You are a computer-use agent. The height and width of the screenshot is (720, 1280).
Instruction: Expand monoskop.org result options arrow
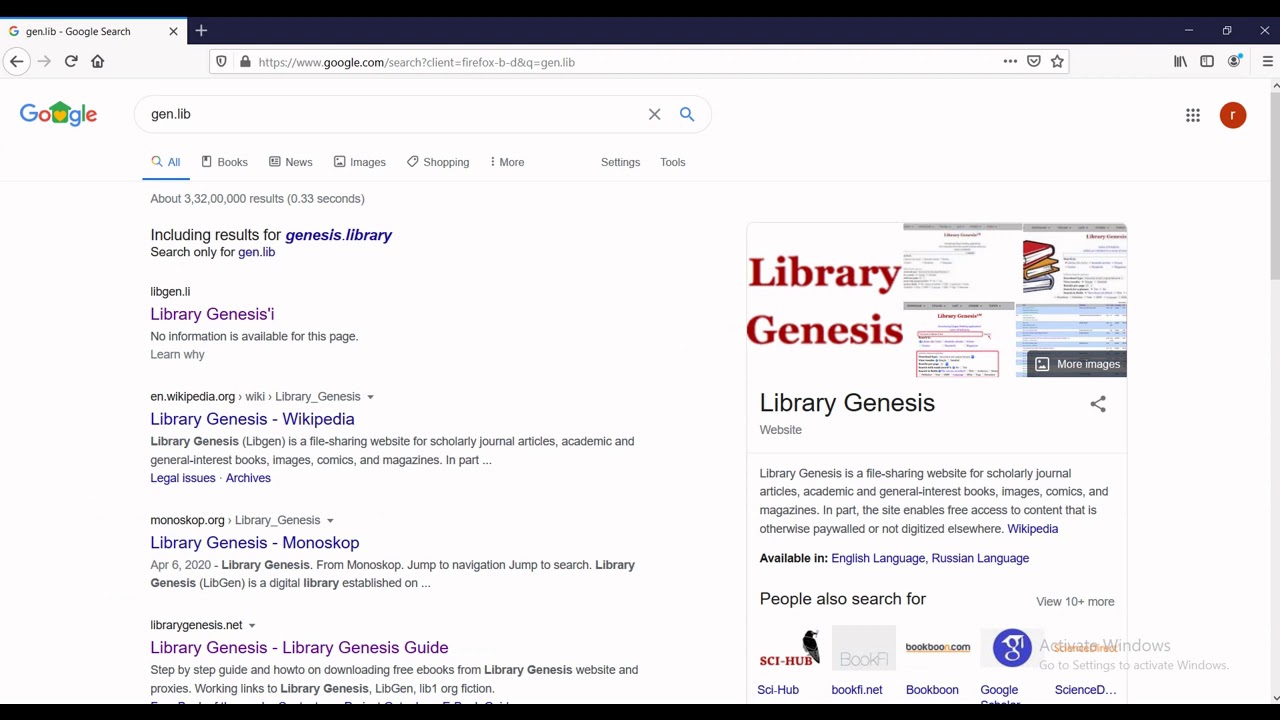[330, 521]
